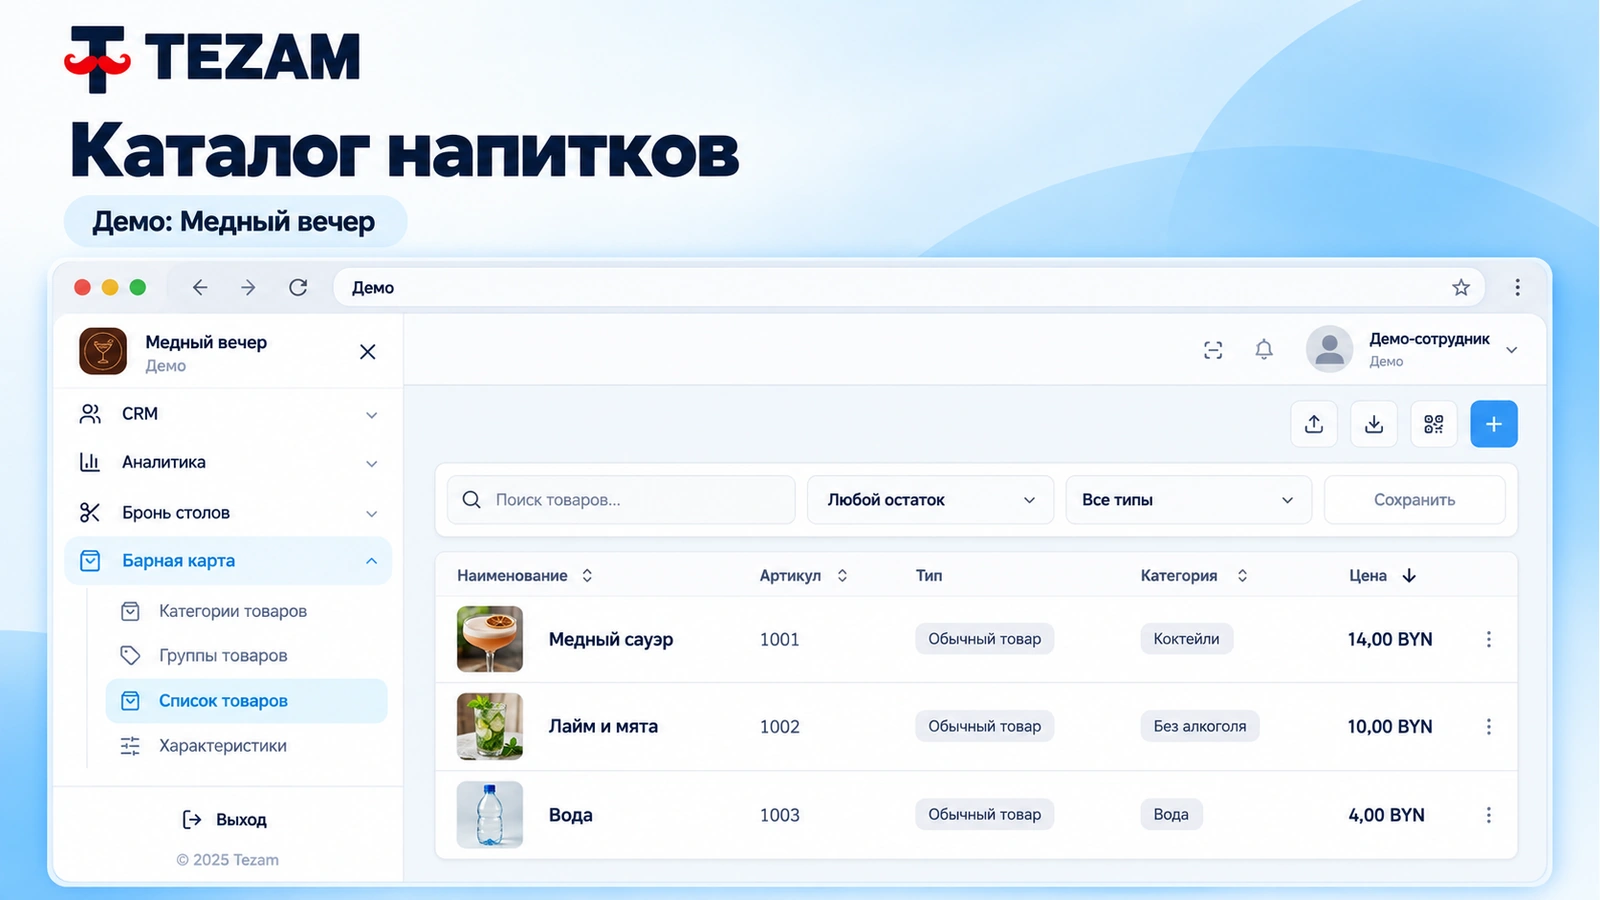The width and height of the screenshot is (1600, 900).
Task: Click the scan frame icon in header
Action: pyautogui.click(x=1213, y=350)
